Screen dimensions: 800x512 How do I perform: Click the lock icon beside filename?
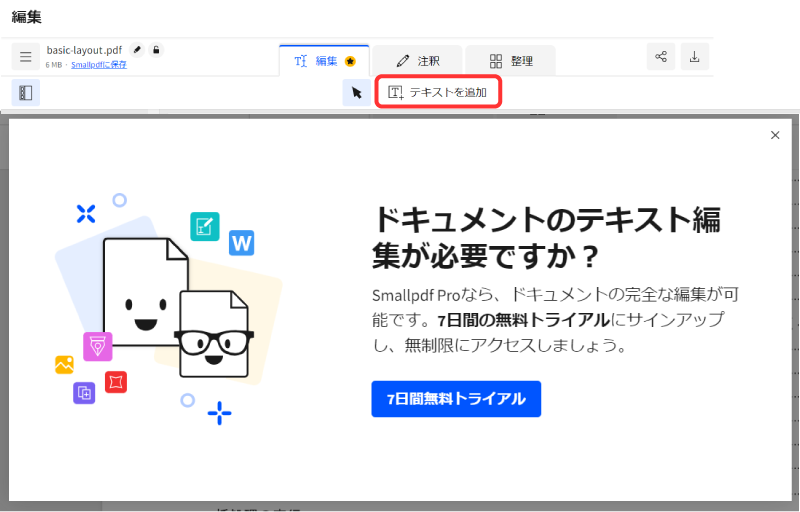[156, 50]
